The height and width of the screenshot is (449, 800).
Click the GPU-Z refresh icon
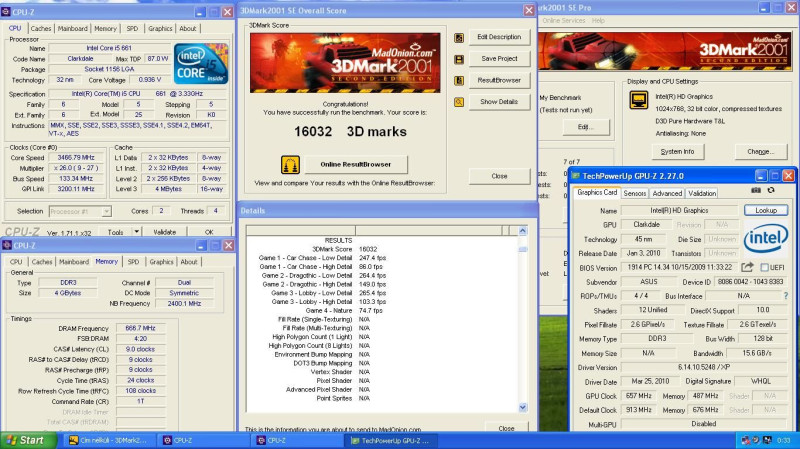(x=771, y=190)
